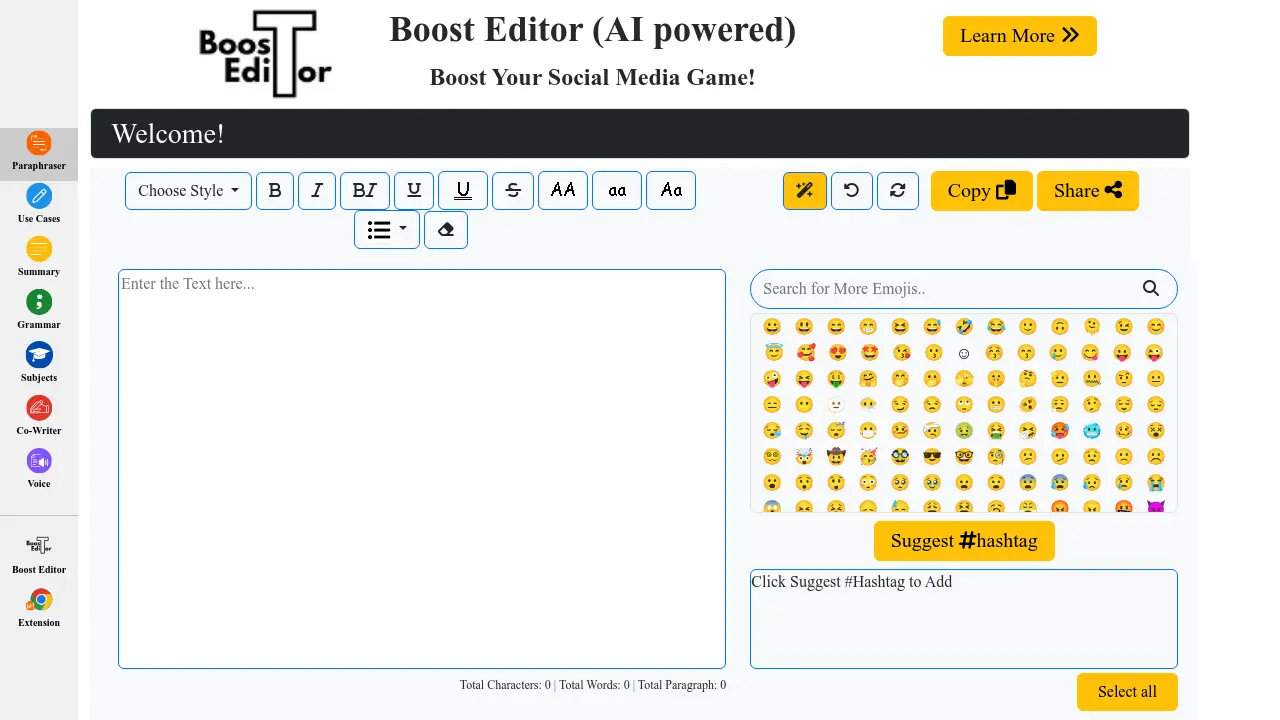Focus the main text editor area
Screen dimensions: 1280x720
pos(422,469)
